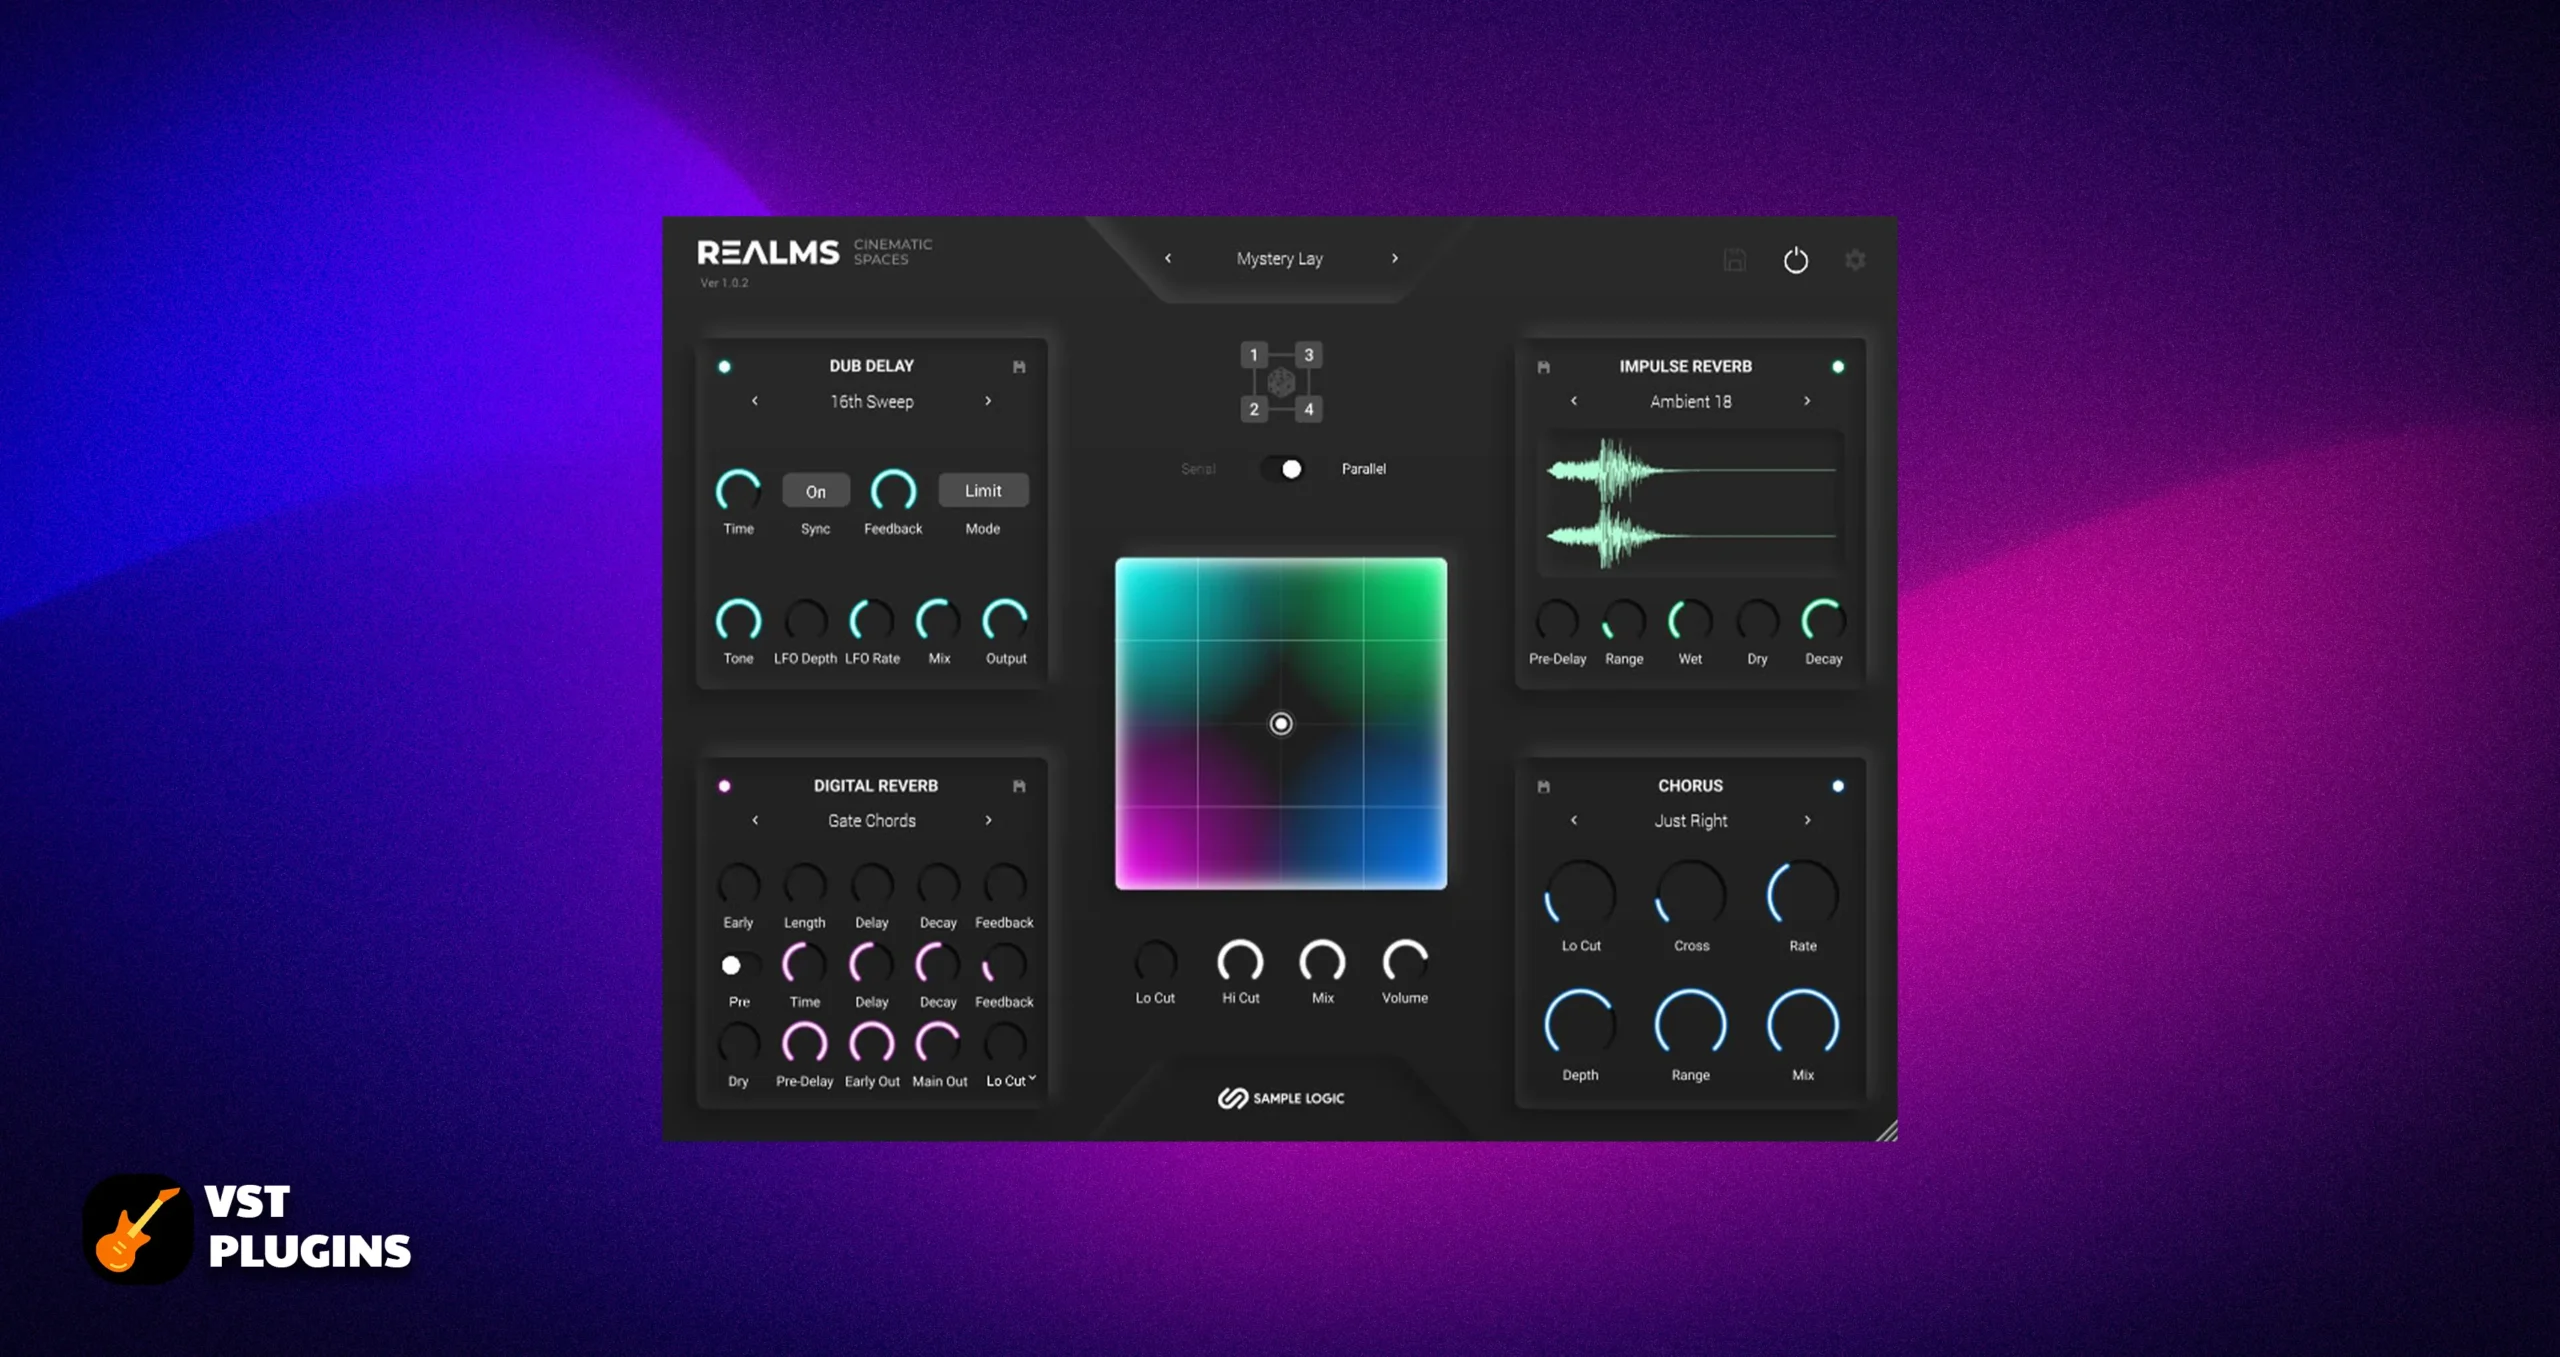This screenshot has height=1357, width=2560.
Task: Toggle the Digital Reverb Pre switch
Action: tap(739, 965)
